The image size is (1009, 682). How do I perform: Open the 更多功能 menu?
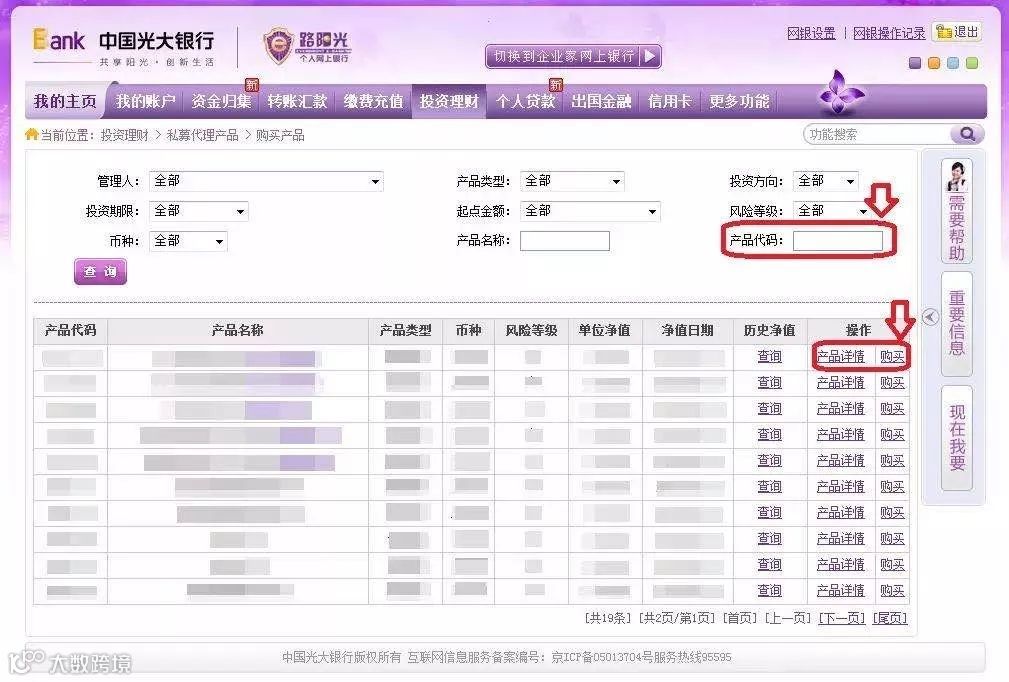click(739, 101)
